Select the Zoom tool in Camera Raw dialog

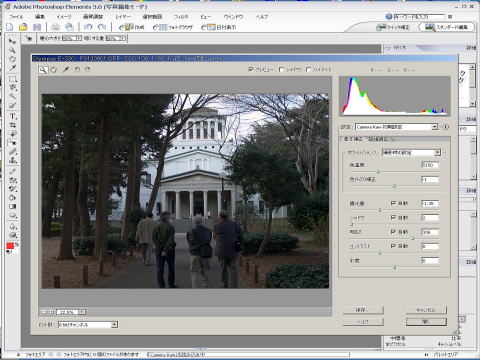click(x=42, y=70)
